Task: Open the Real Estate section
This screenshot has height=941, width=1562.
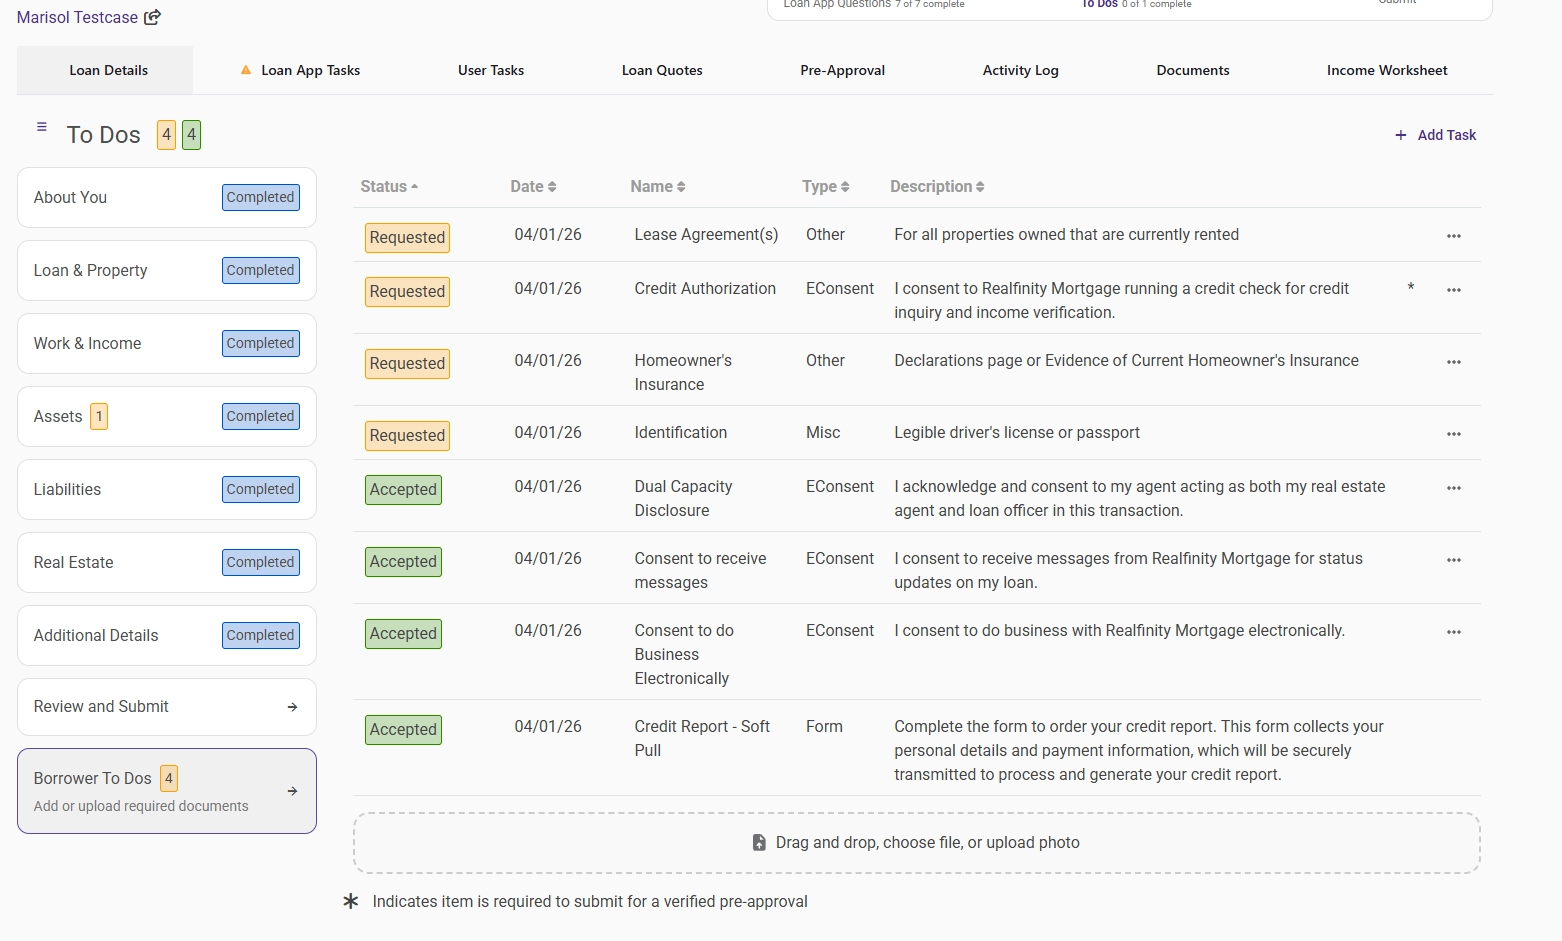Action: [x=167, y=563]
